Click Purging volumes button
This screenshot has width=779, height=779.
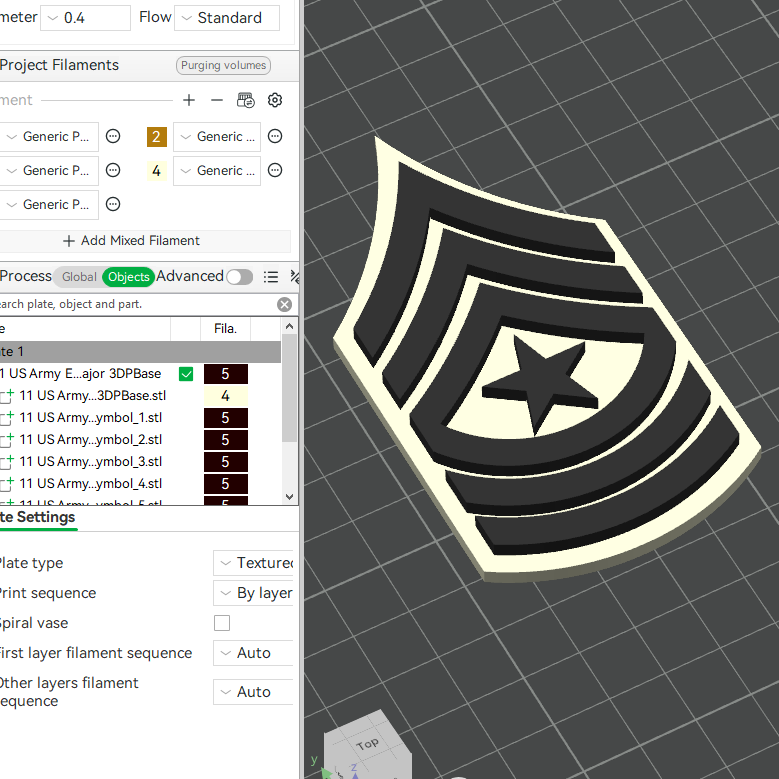(223, 65)
